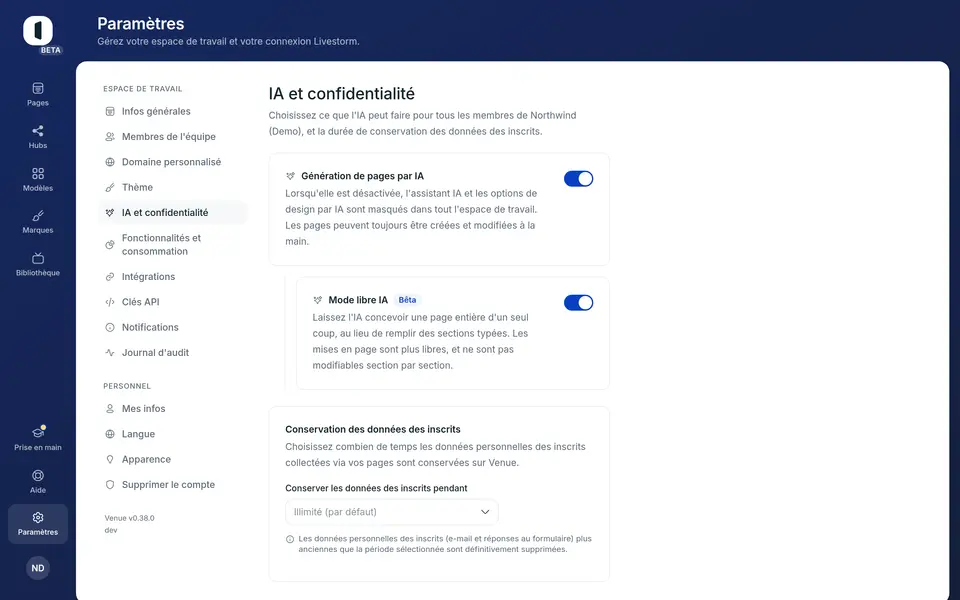The width and height of the screenshot is (960, 600).
Task: Click the Paramètres page title
Action: click(141, 23)
